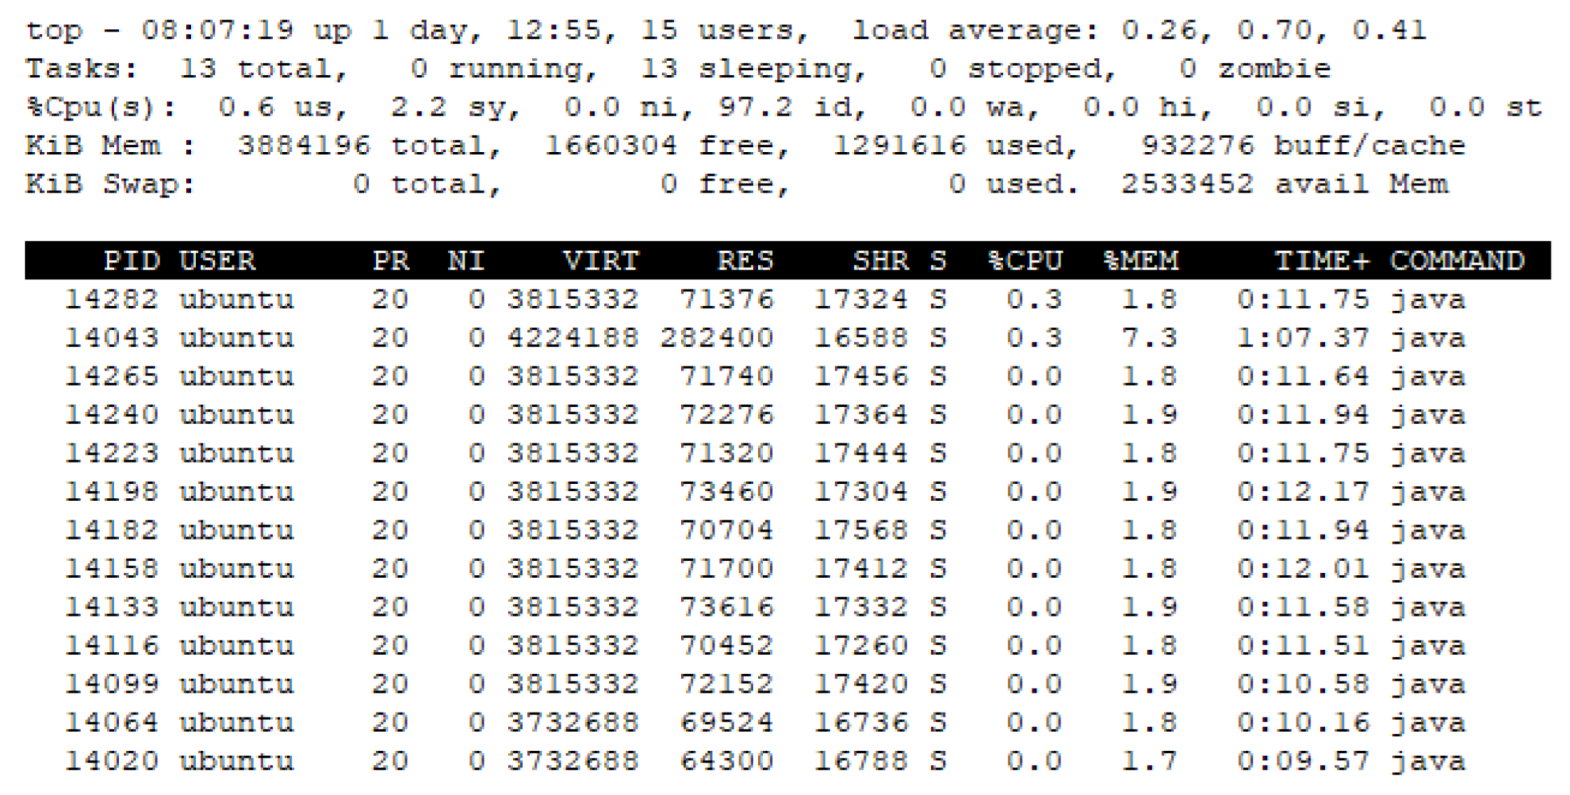This screenshot has height=795, width=1570.
Task: Click the free memory value 1660304
Action: pyautogui.click(x=610, y=146)
